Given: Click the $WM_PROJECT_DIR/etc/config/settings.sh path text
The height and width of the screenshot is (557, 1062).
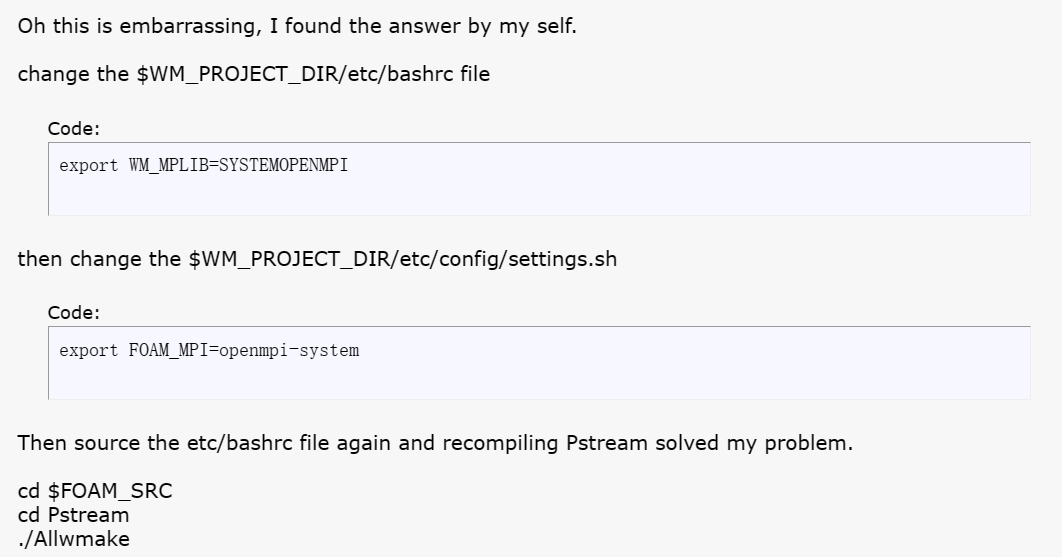Looking at the screenshot, I should [403, 260].
